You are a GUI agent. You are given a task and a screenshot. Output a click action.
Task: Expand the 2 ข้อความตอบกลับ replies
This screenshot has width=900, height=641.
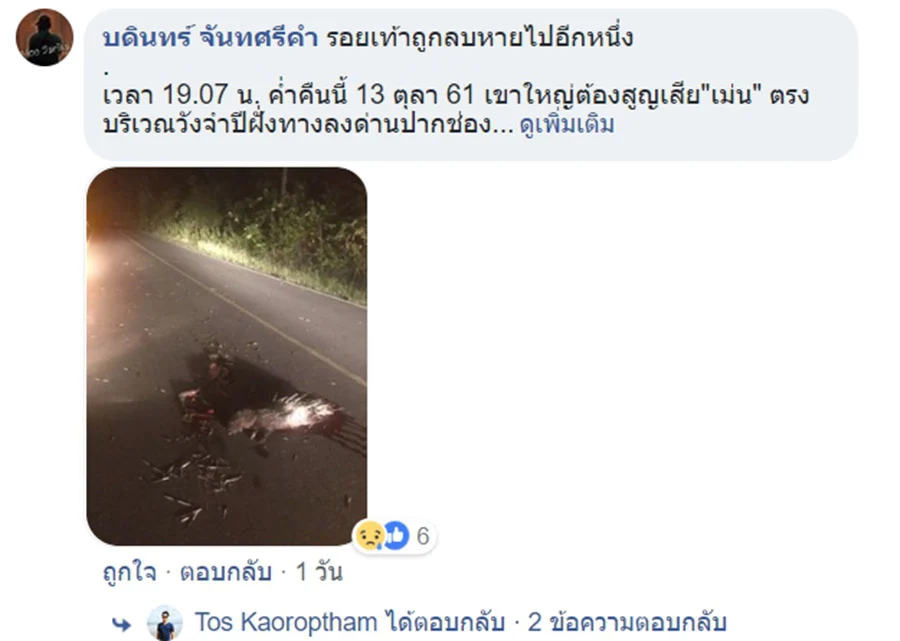pyautogui.click(x=627, y=623)
